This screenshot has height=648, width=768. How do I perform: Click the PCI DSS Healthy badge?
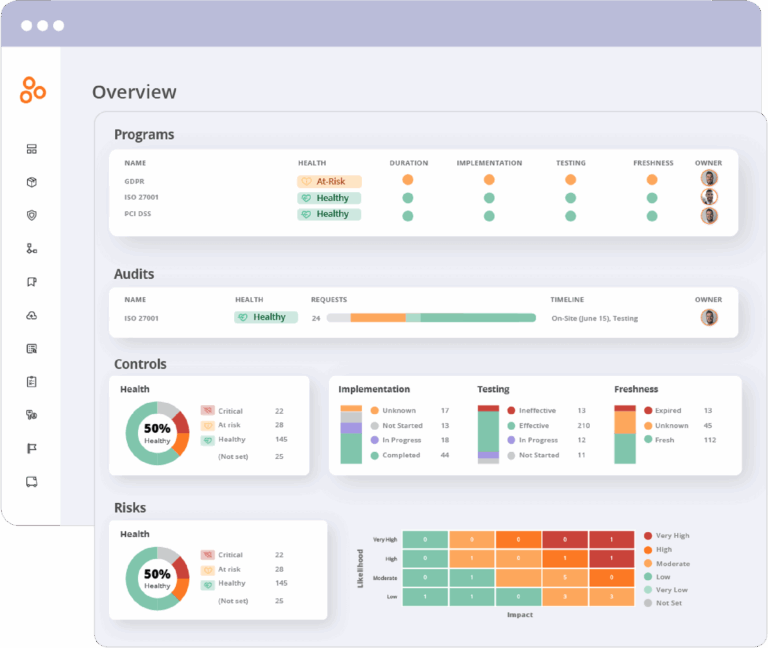tap(329, 214)
